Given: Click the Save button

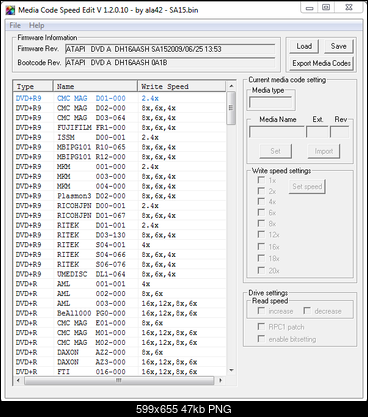Looking at the screenshot, I should 338,46.
